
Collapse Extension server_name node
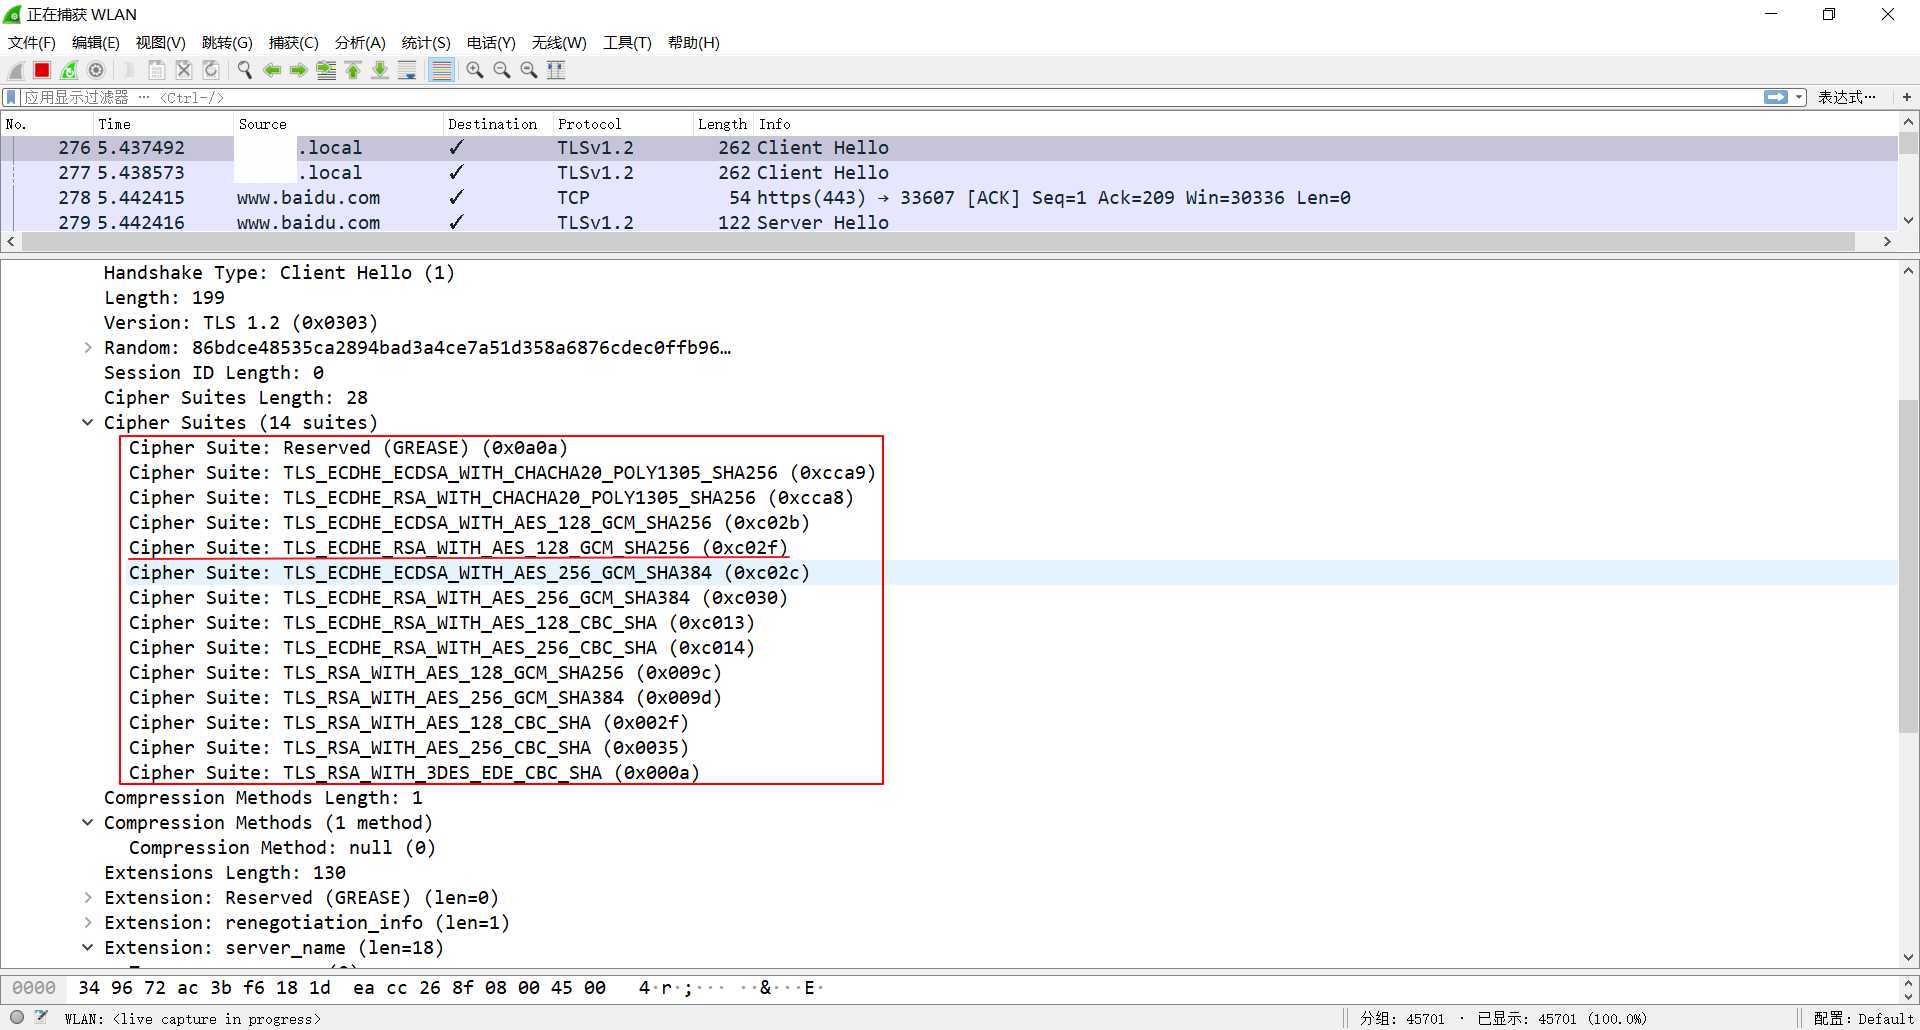(88, 948)
